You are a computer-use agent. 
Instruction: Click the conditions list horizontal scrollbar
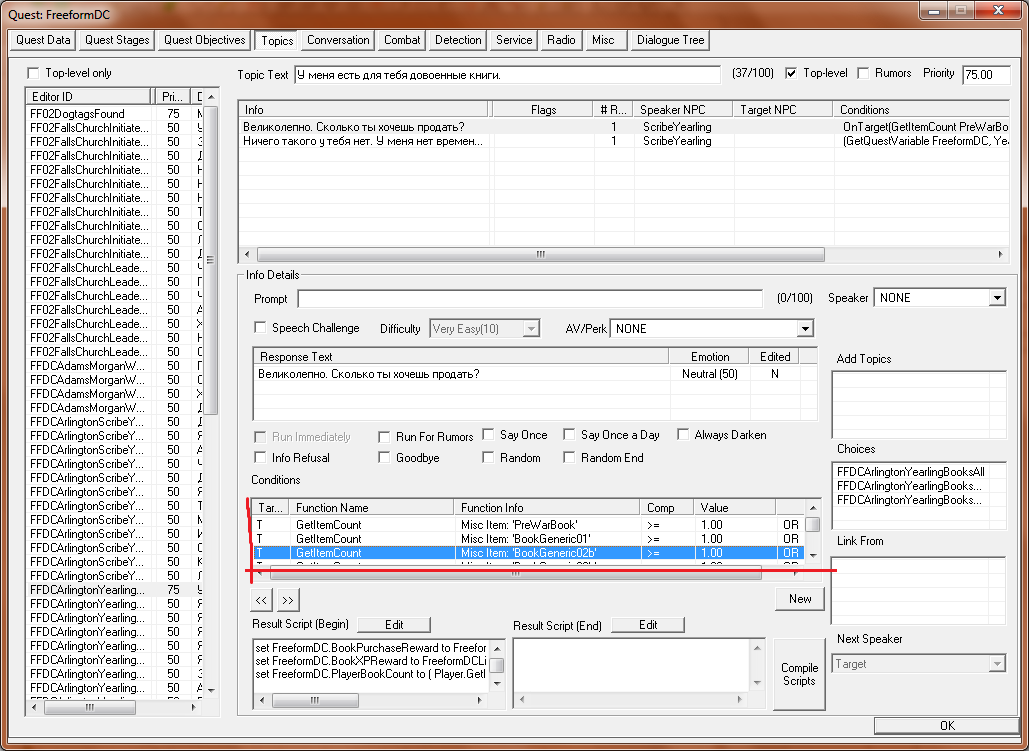(x=515, y=574)
